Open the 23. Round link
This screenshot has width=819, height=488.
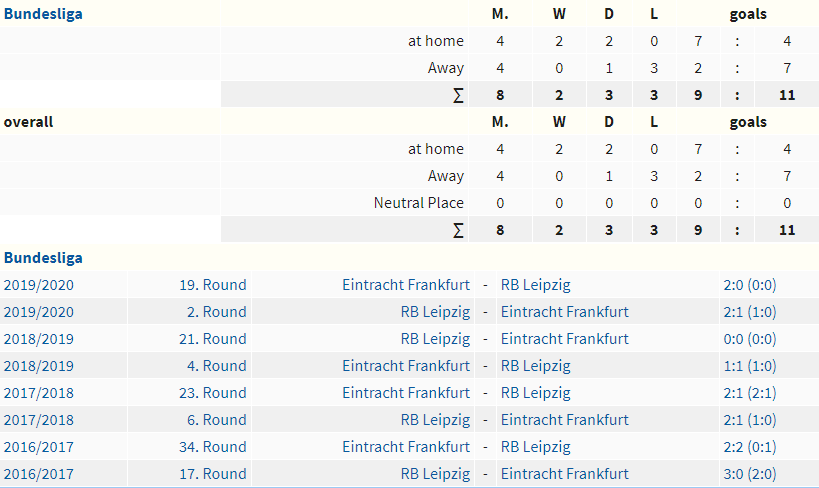213,393
